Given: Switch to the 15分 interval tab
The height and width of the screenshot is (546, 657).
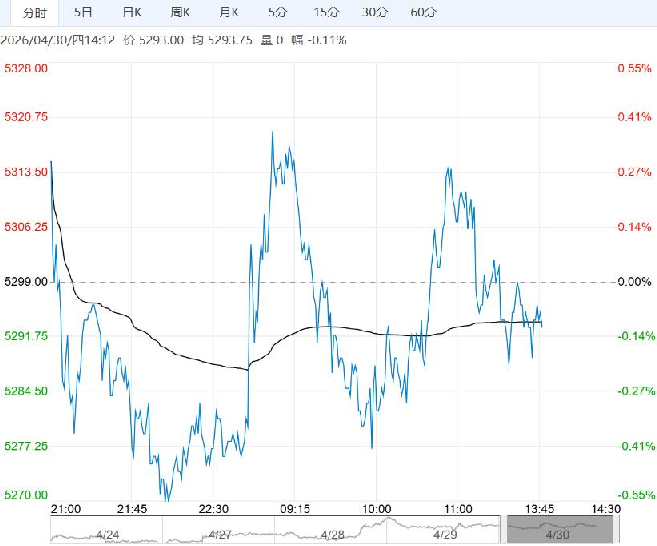Looking at the screenshot, I should click(x=325, y=12).
